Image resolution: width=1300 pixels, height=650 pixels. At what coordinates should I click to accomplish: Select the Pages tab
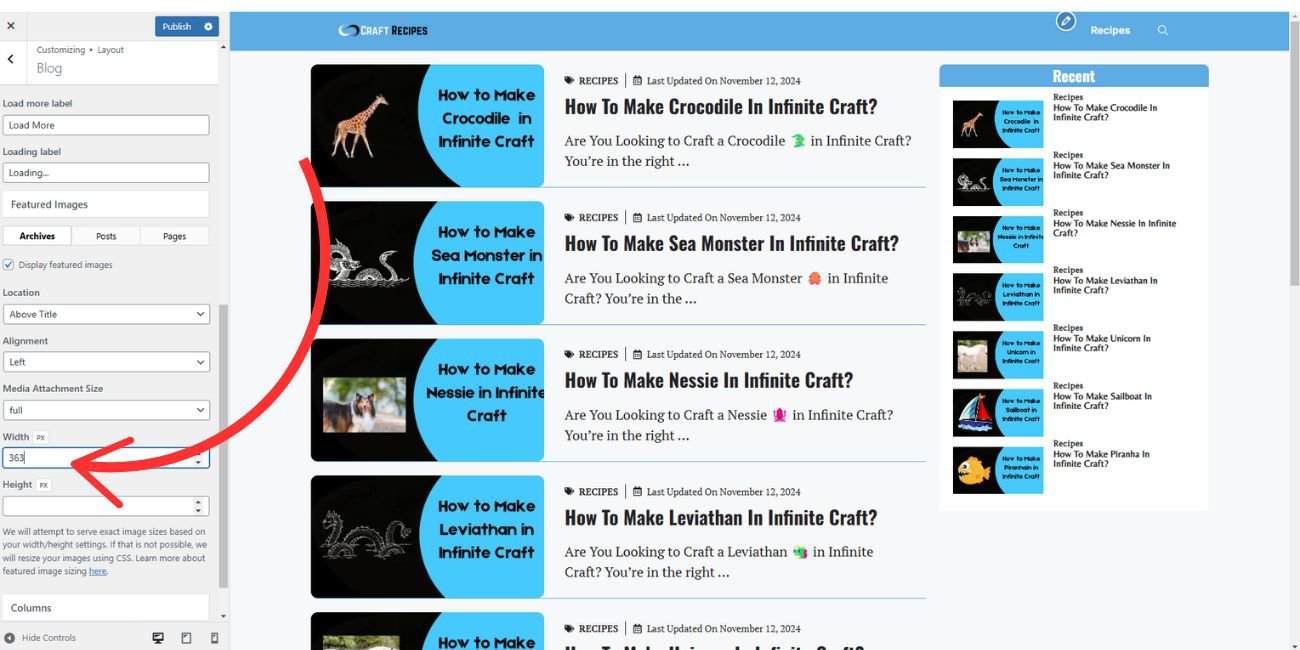(174, 236)
